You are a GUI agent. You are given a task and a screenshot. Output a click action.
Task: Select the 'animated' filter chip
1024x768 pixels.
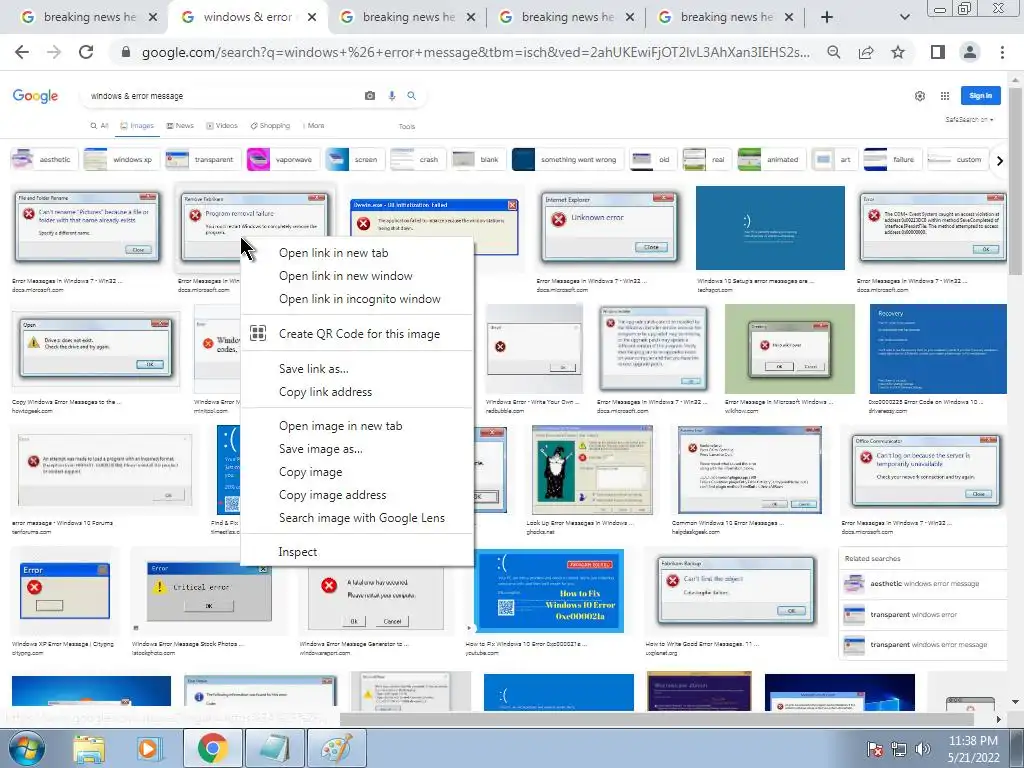point(771,159)
